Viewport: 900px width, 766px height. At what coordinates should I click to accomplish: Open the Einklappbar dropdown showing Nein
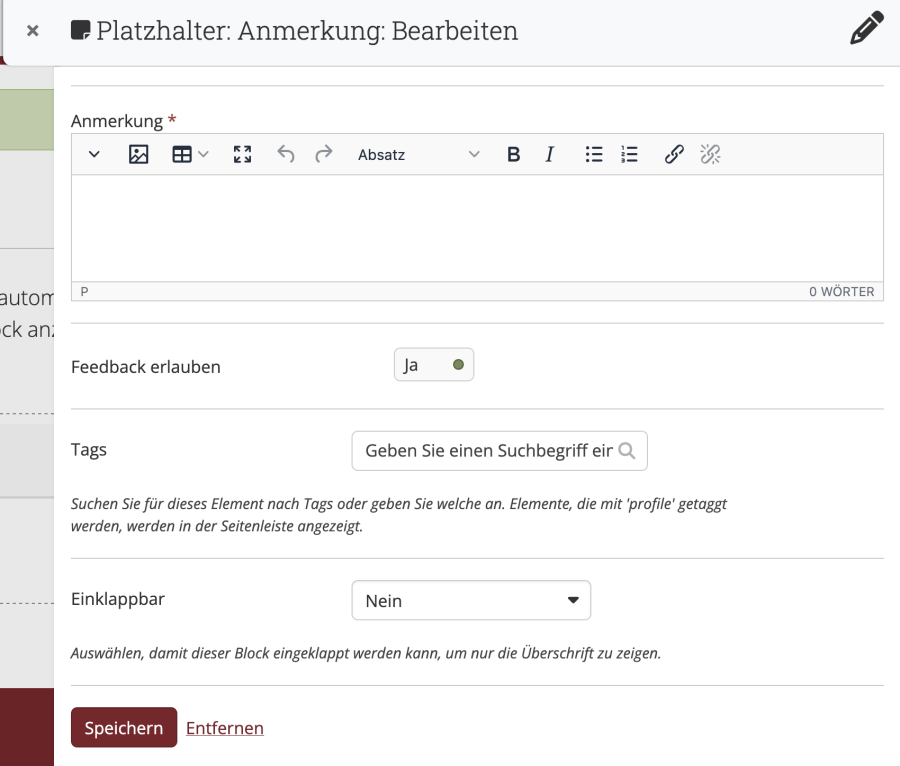pyautogui.click(x=471, y=601)
